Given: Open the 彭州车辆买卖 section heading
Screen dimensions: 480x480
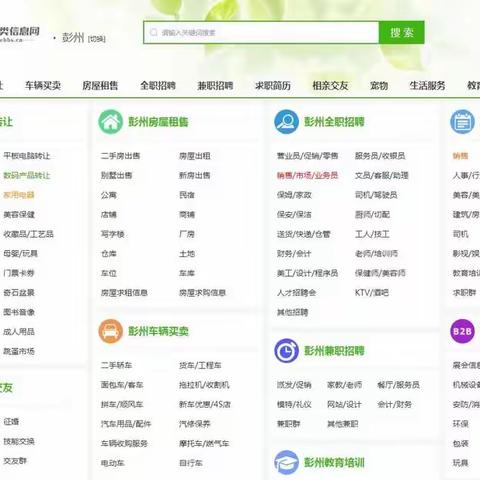Looking at the screenshot, I should point(158,331).
